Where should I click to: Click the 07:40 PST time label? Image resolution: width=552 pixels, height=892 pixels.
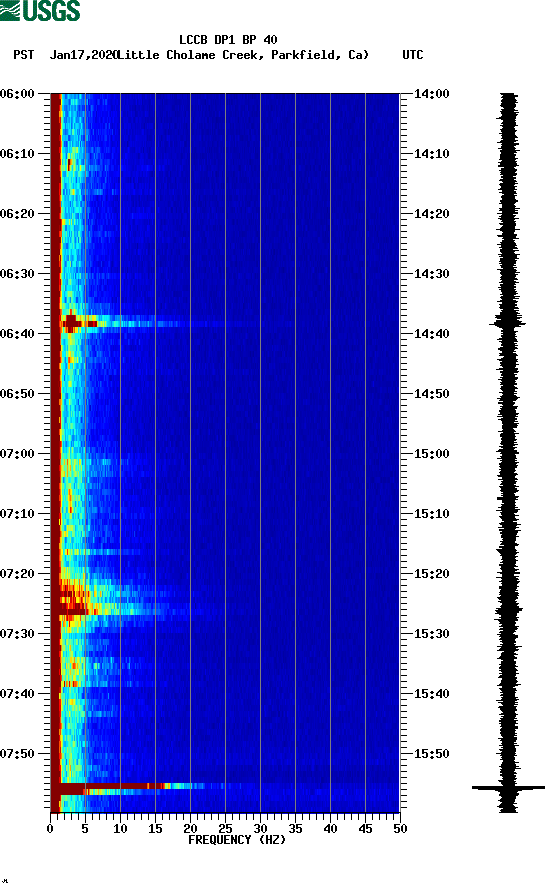(x=18, y=694)
